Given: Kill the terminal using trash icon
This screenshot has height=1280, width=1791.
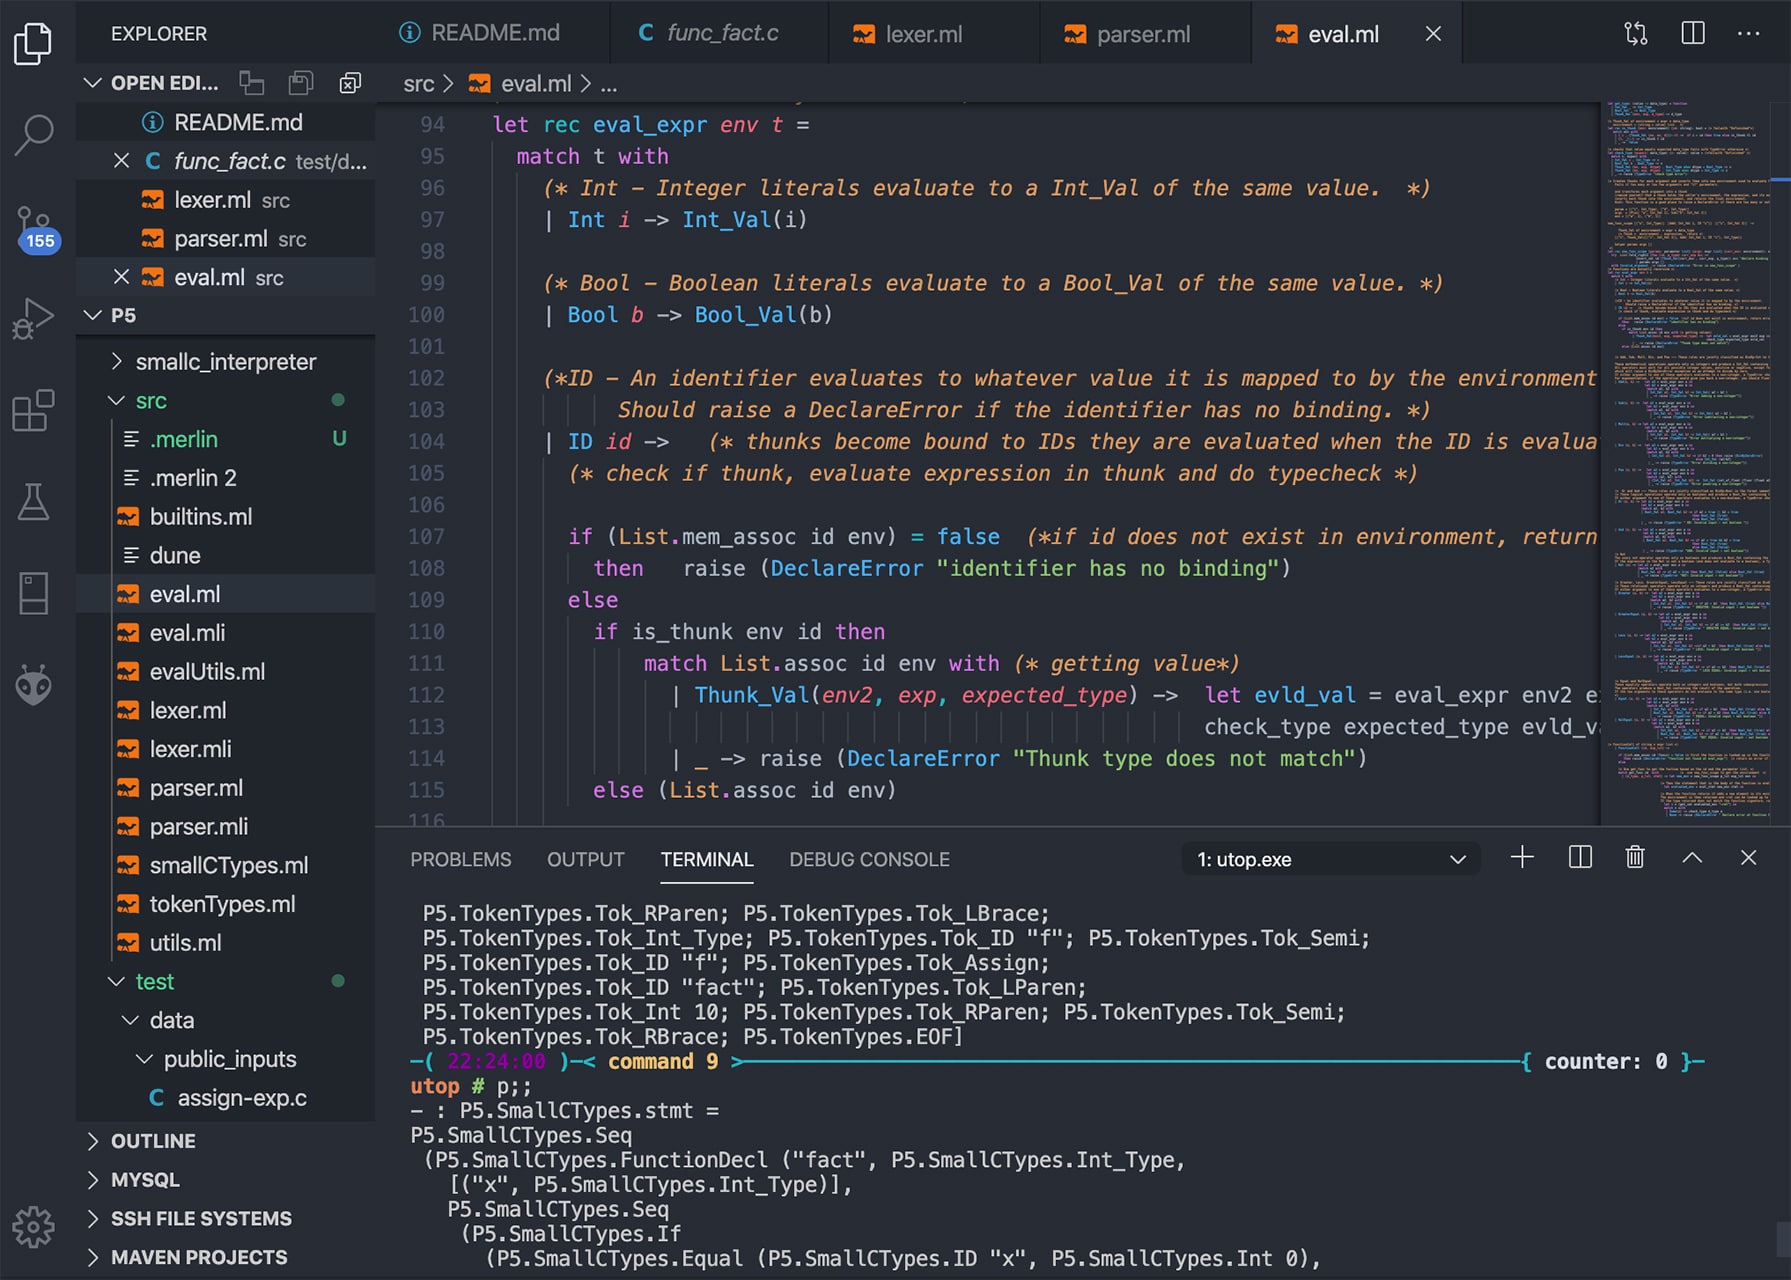Looking at the screenshot, I should [1635, 857].
